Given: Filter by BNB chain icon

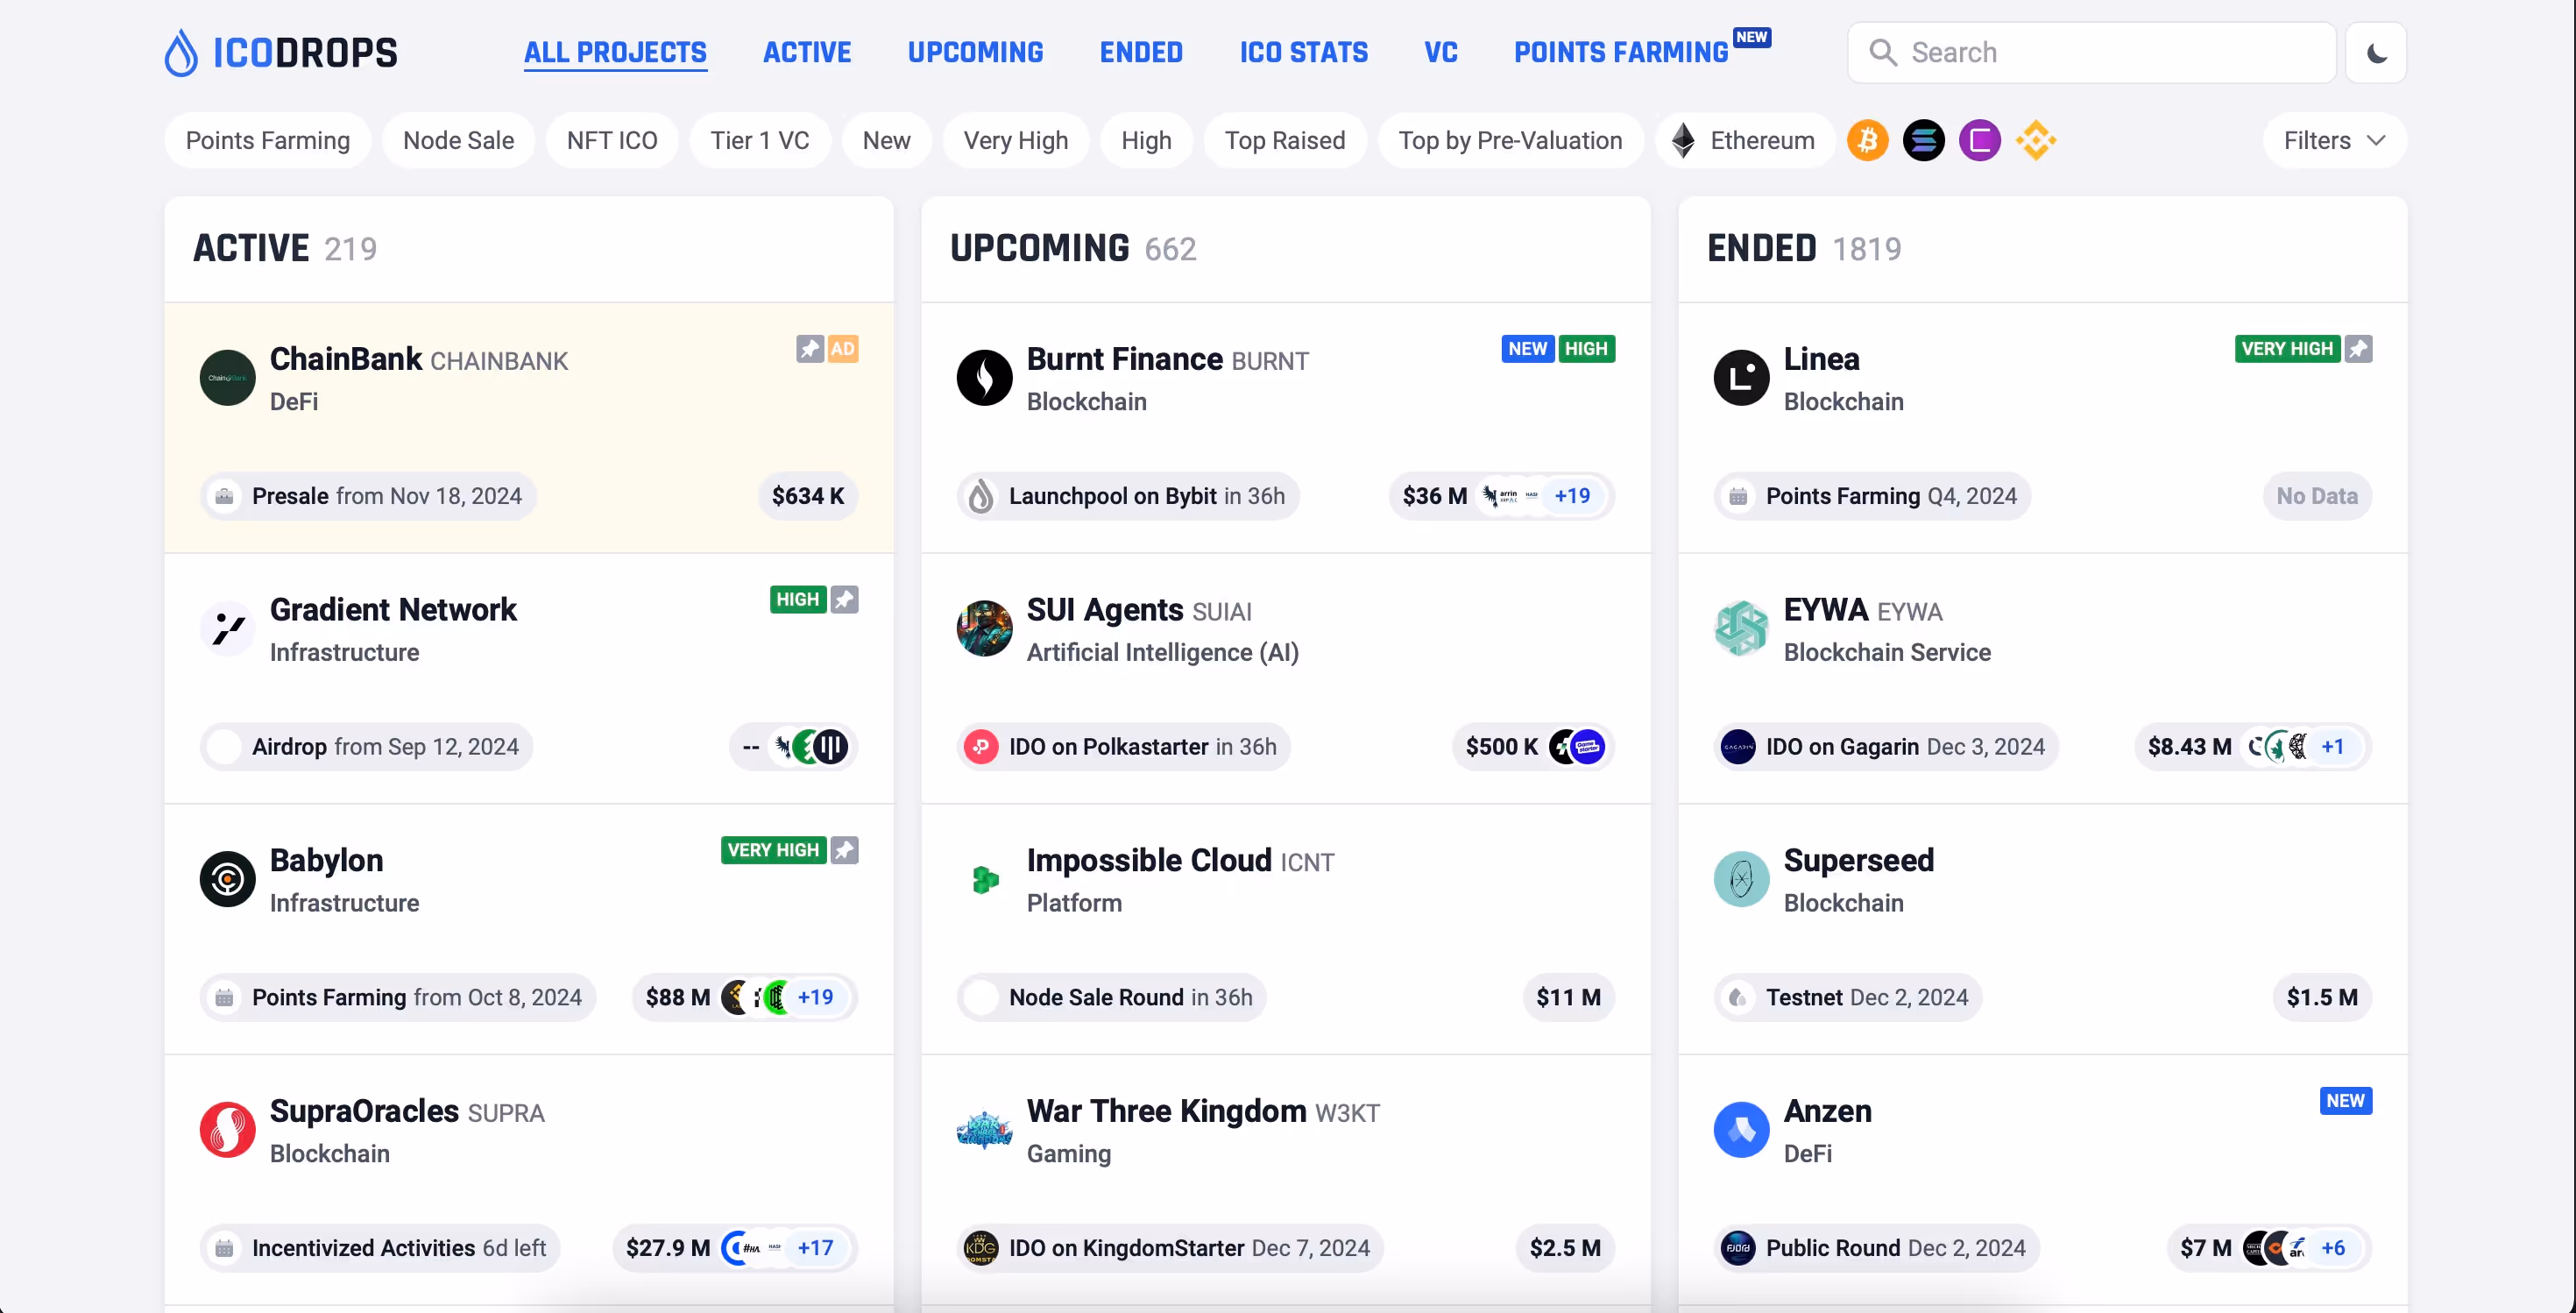Looking at the screenshot, I should coord(2036,140).
